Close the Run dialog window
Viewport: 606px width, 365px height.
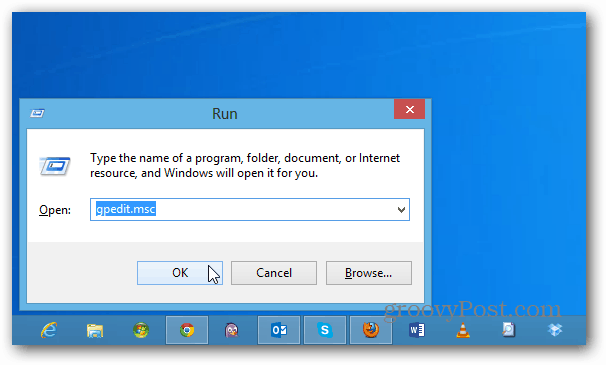tap(410, 109)
